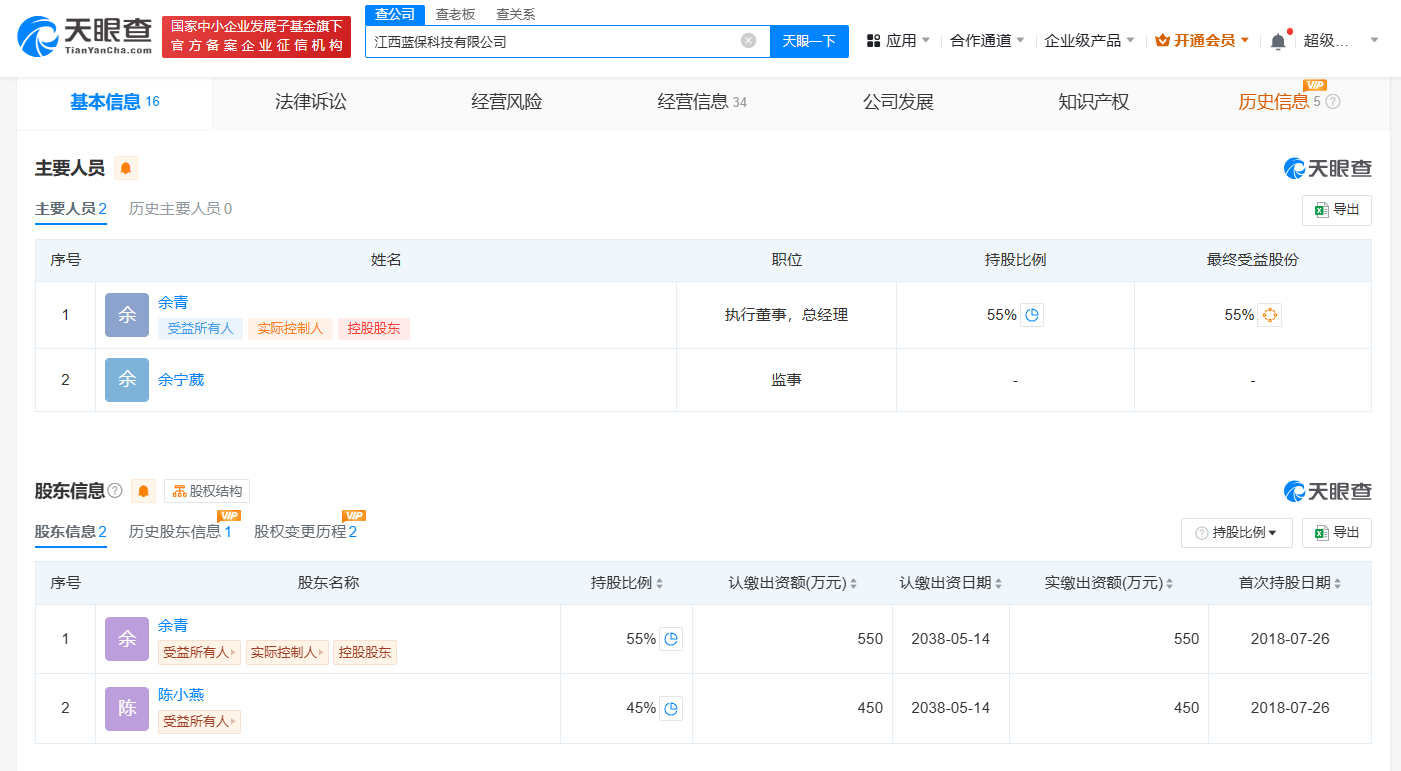Open the notification bell in the header
This screenshot has height=771, width=1401.
tap(1278, 41)
